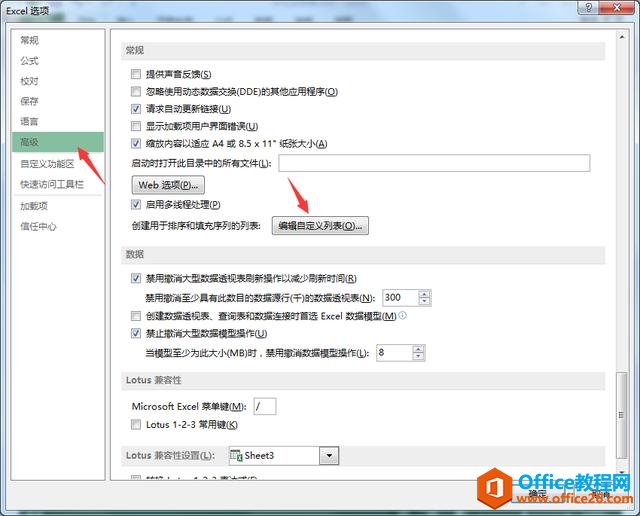Uncheck 请求自动更新链接 checkbox
This screenshot has width=640, height=516.
pyautogui.click(x=136, y=109)
